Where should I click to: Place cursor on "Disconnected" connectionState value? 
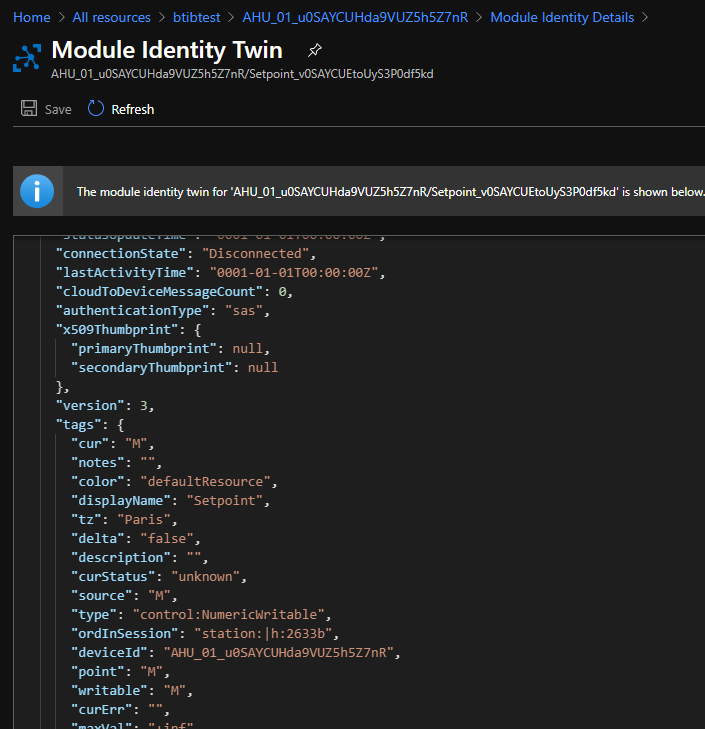point(252,254)
